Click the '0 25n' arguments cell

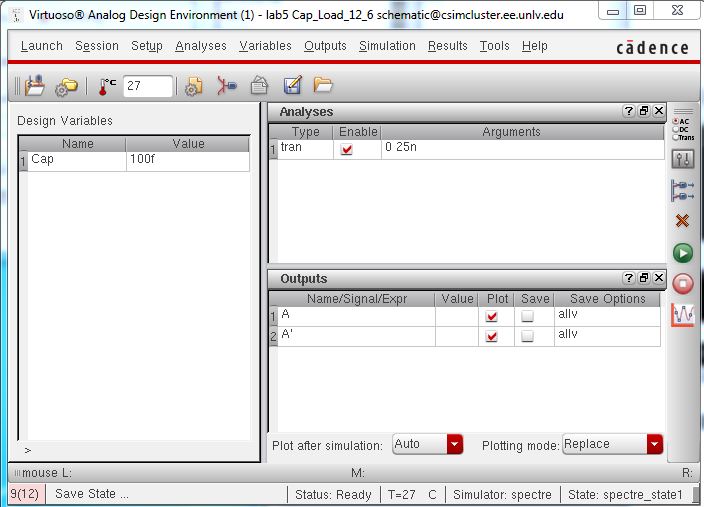pos(523,149)
